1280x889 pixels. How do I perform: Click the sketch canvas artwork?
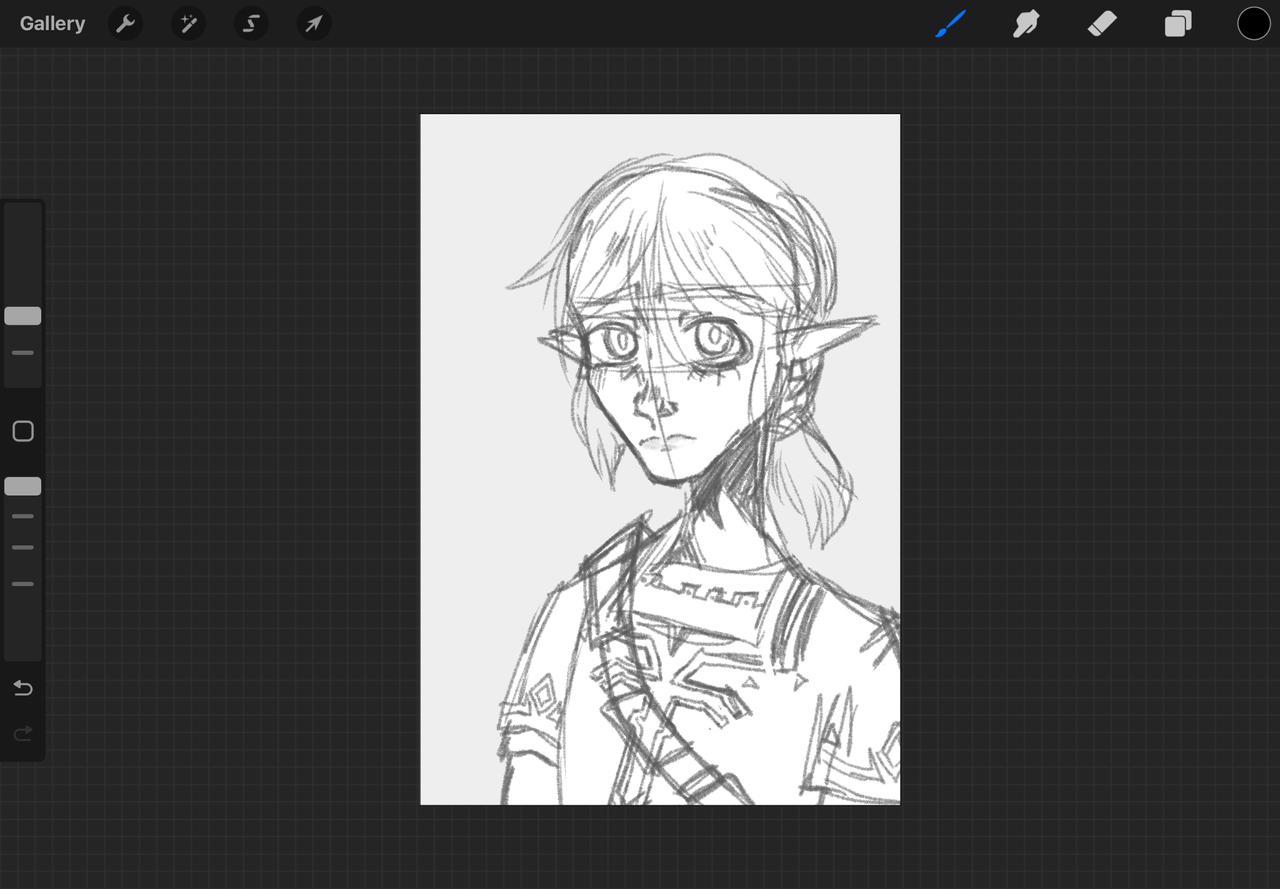pyautogui.click(x=660, y=459)
